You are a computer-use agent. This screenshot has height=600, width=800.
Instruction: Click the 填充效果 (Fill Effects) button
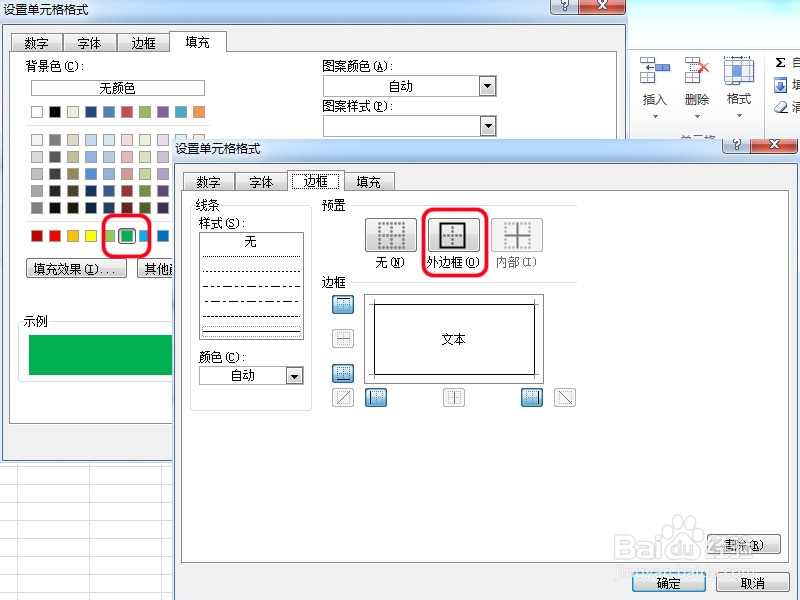coord(75,268)
